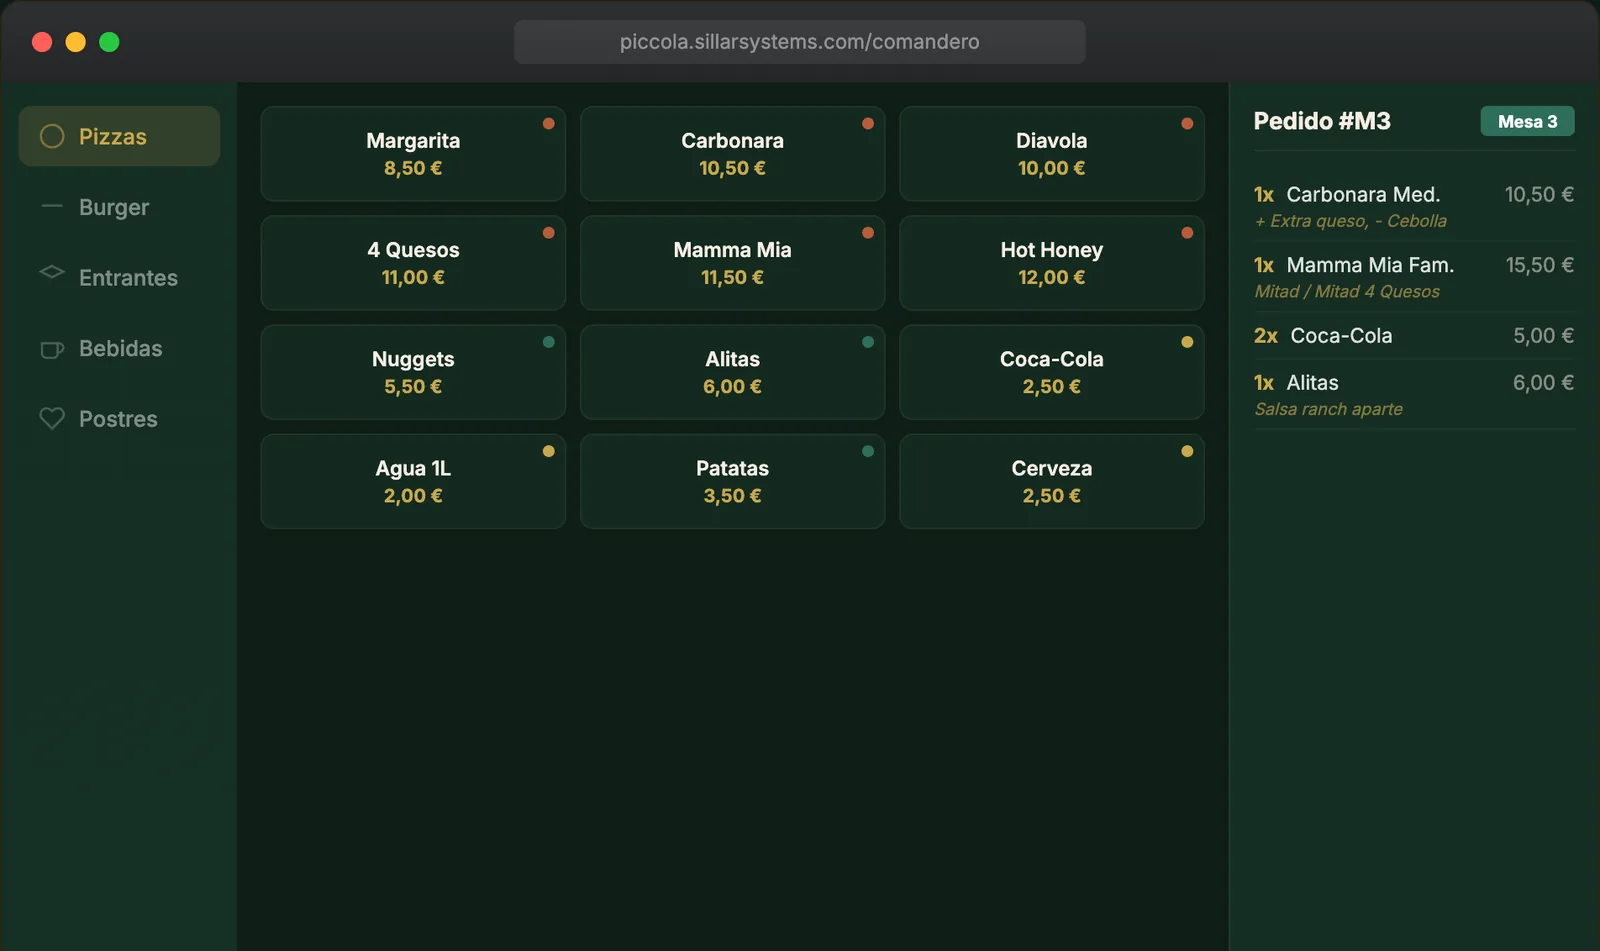
Task: Add Nuggets to the order
Action: tap(413, 372)
